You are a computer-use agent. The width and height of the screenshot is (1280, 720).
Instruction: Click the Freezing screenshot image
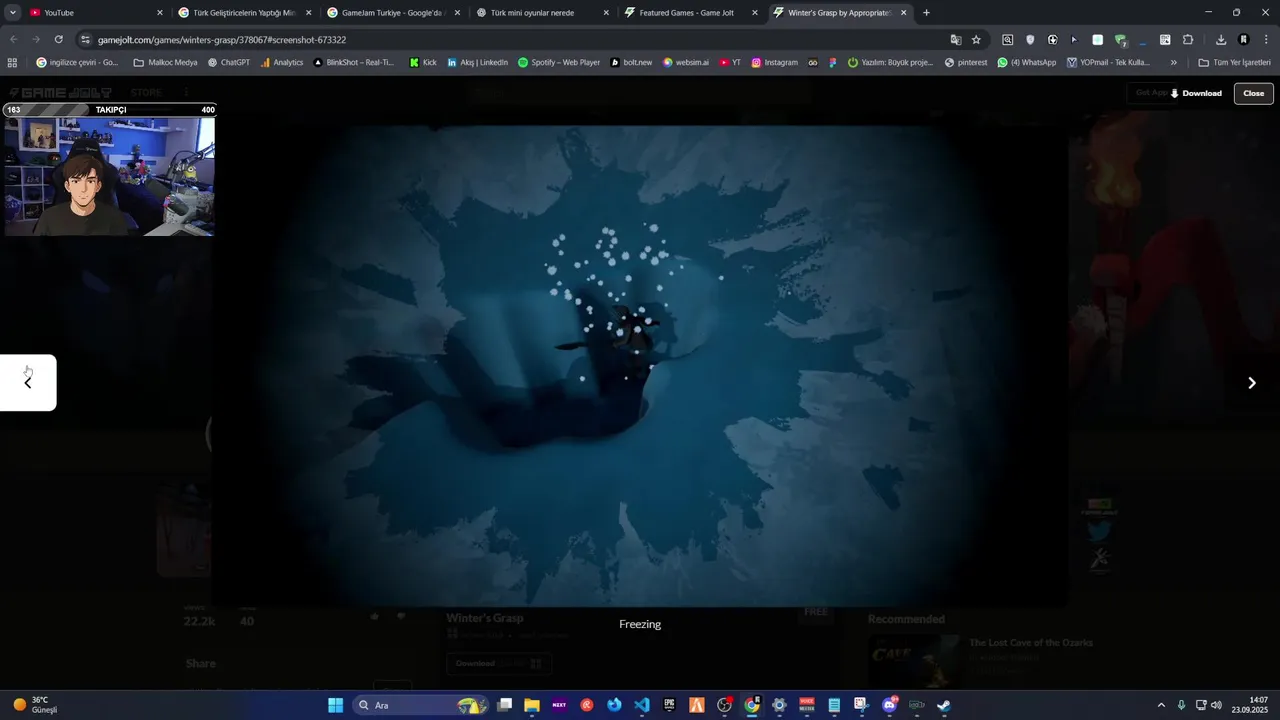(640, 365)
